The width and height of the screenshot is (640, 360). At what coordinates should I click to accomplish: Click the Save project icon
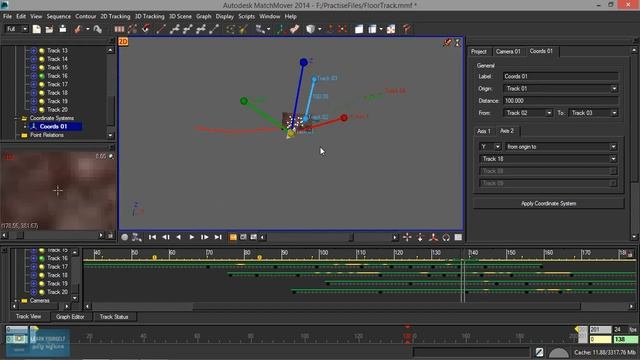point(62,29)
